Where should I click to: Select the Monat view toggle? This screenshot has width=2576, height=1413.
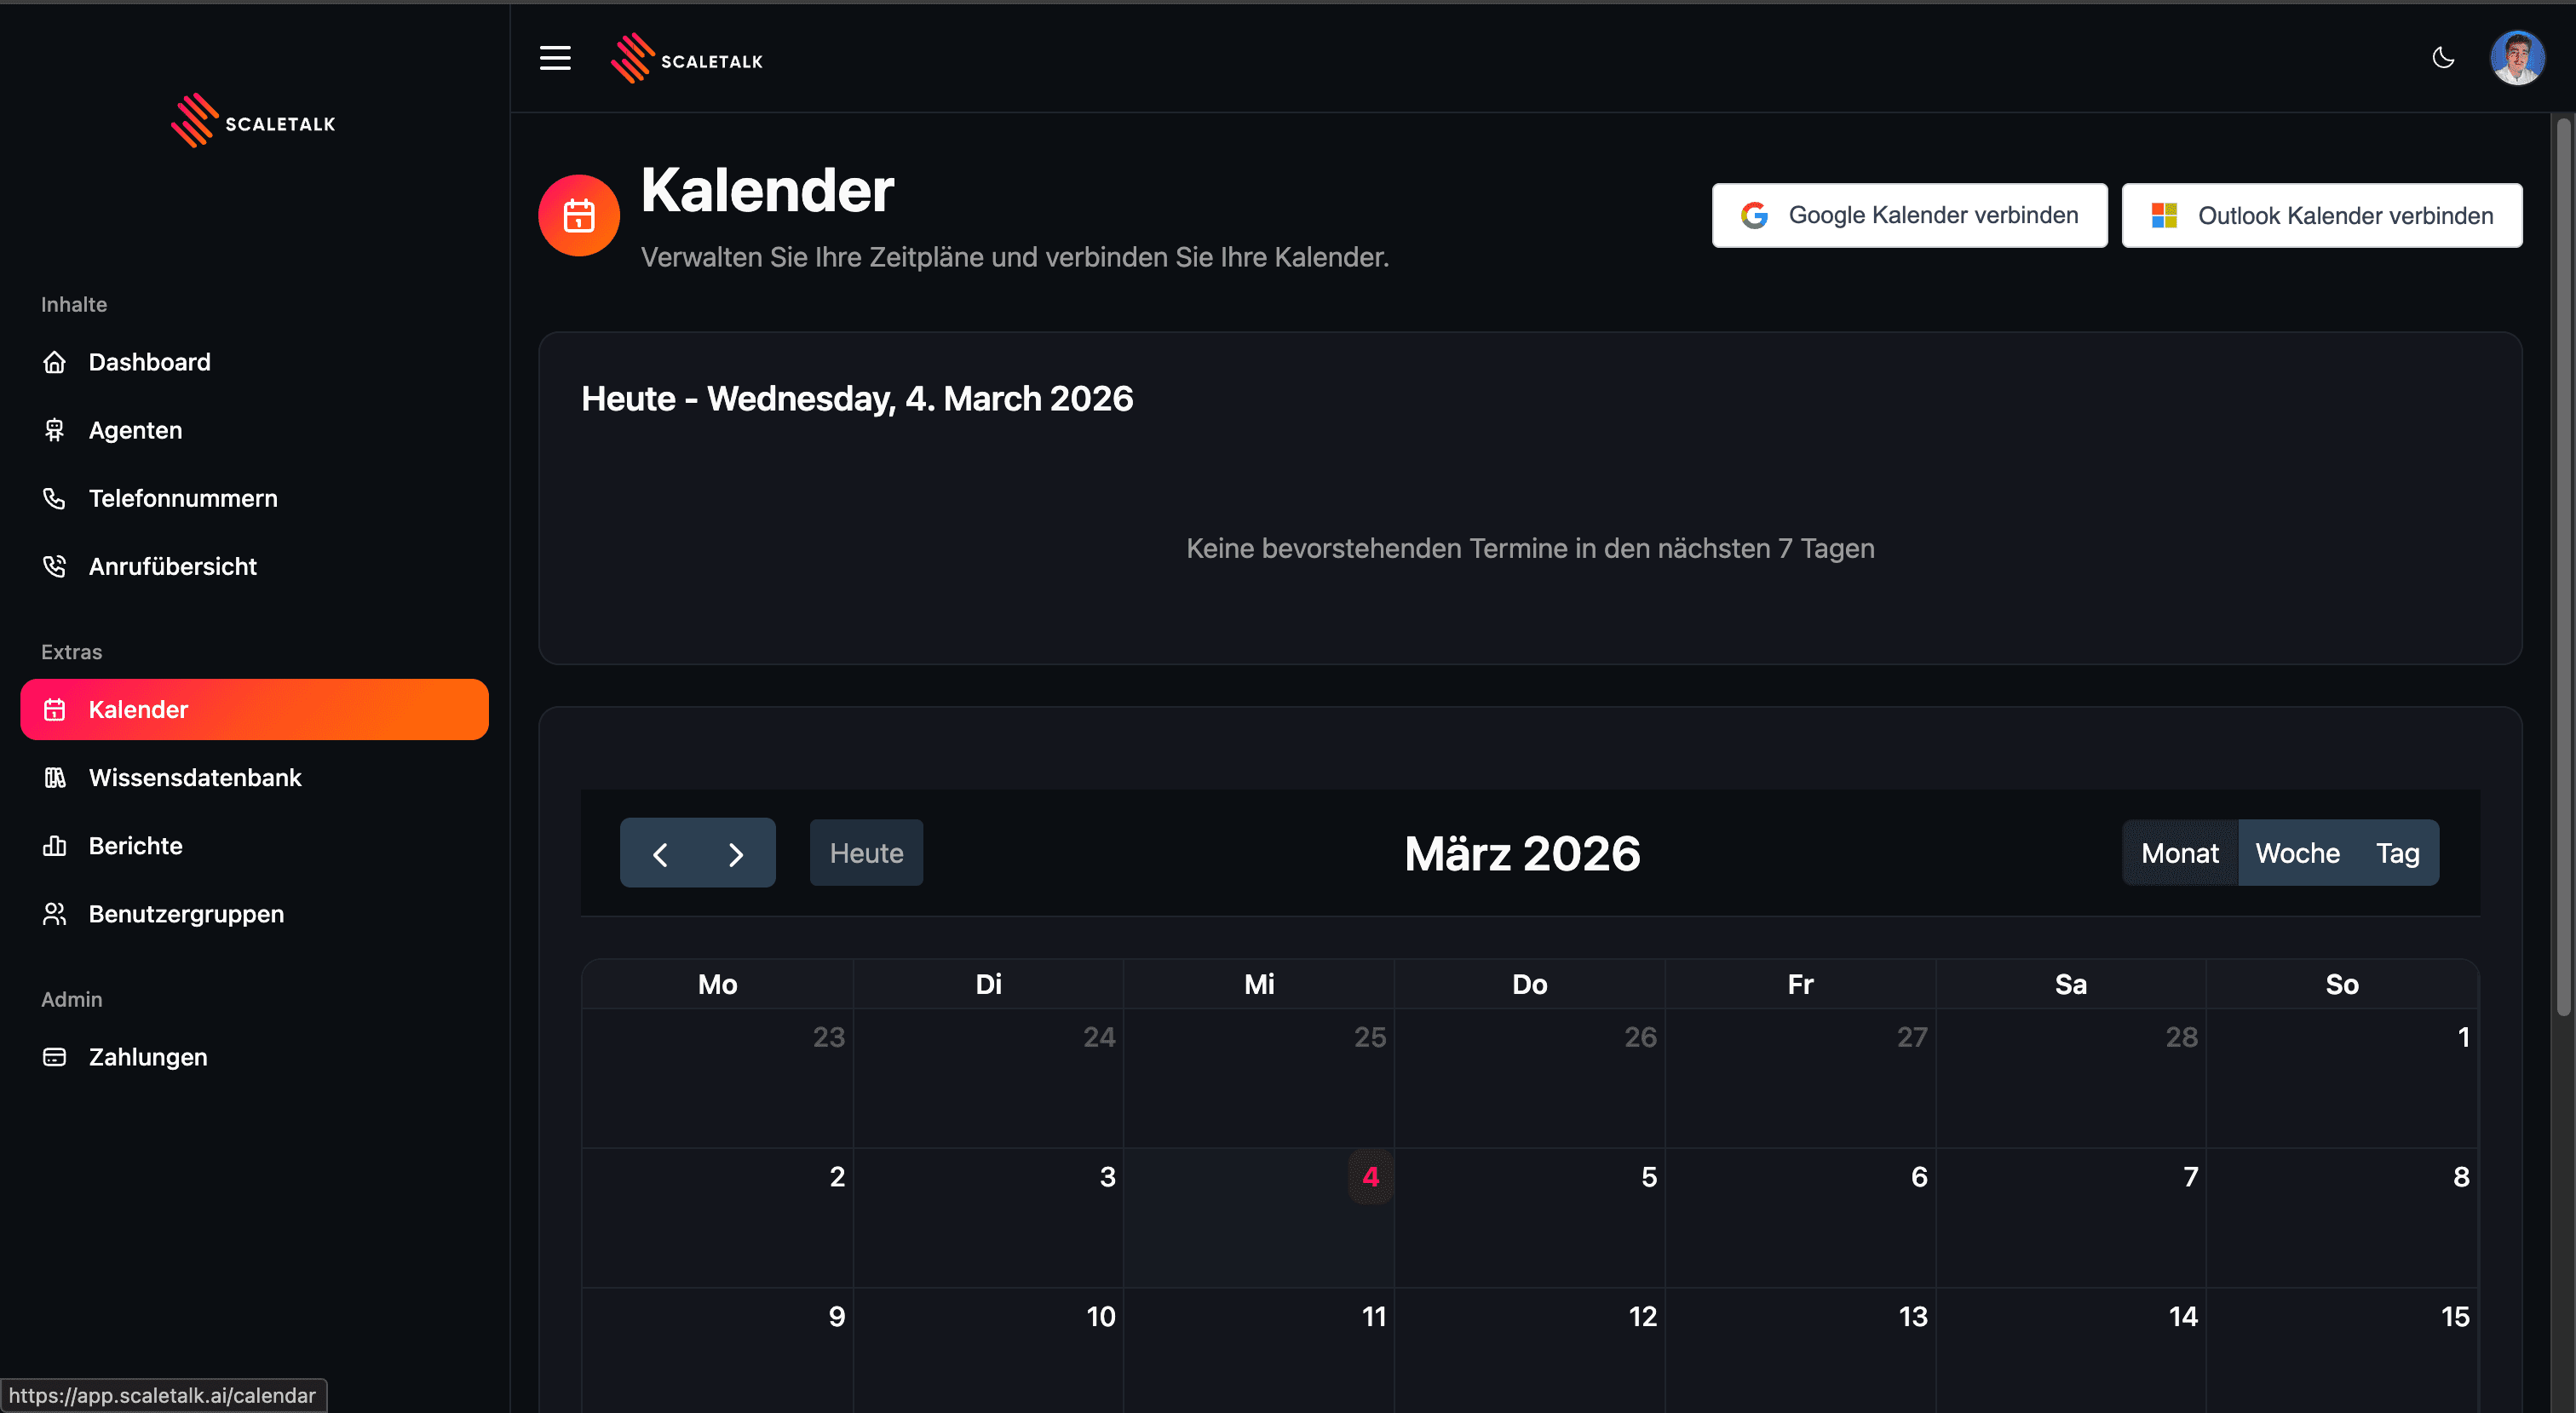click(x=2179, y=853)
